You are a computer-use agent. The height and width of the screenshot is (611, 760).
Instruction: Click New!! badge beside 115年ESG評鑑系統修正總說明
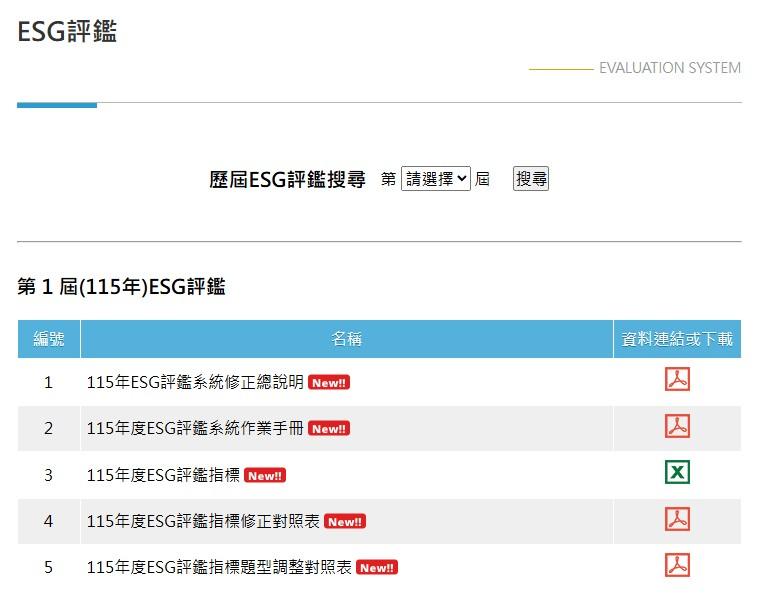[x=329, y=383]
